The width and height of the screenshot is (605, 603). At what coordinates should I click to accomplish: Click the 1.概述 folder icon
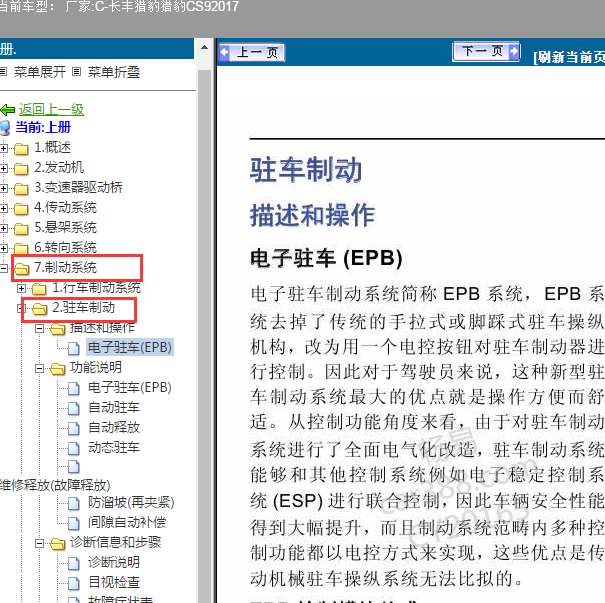(21, 149)
